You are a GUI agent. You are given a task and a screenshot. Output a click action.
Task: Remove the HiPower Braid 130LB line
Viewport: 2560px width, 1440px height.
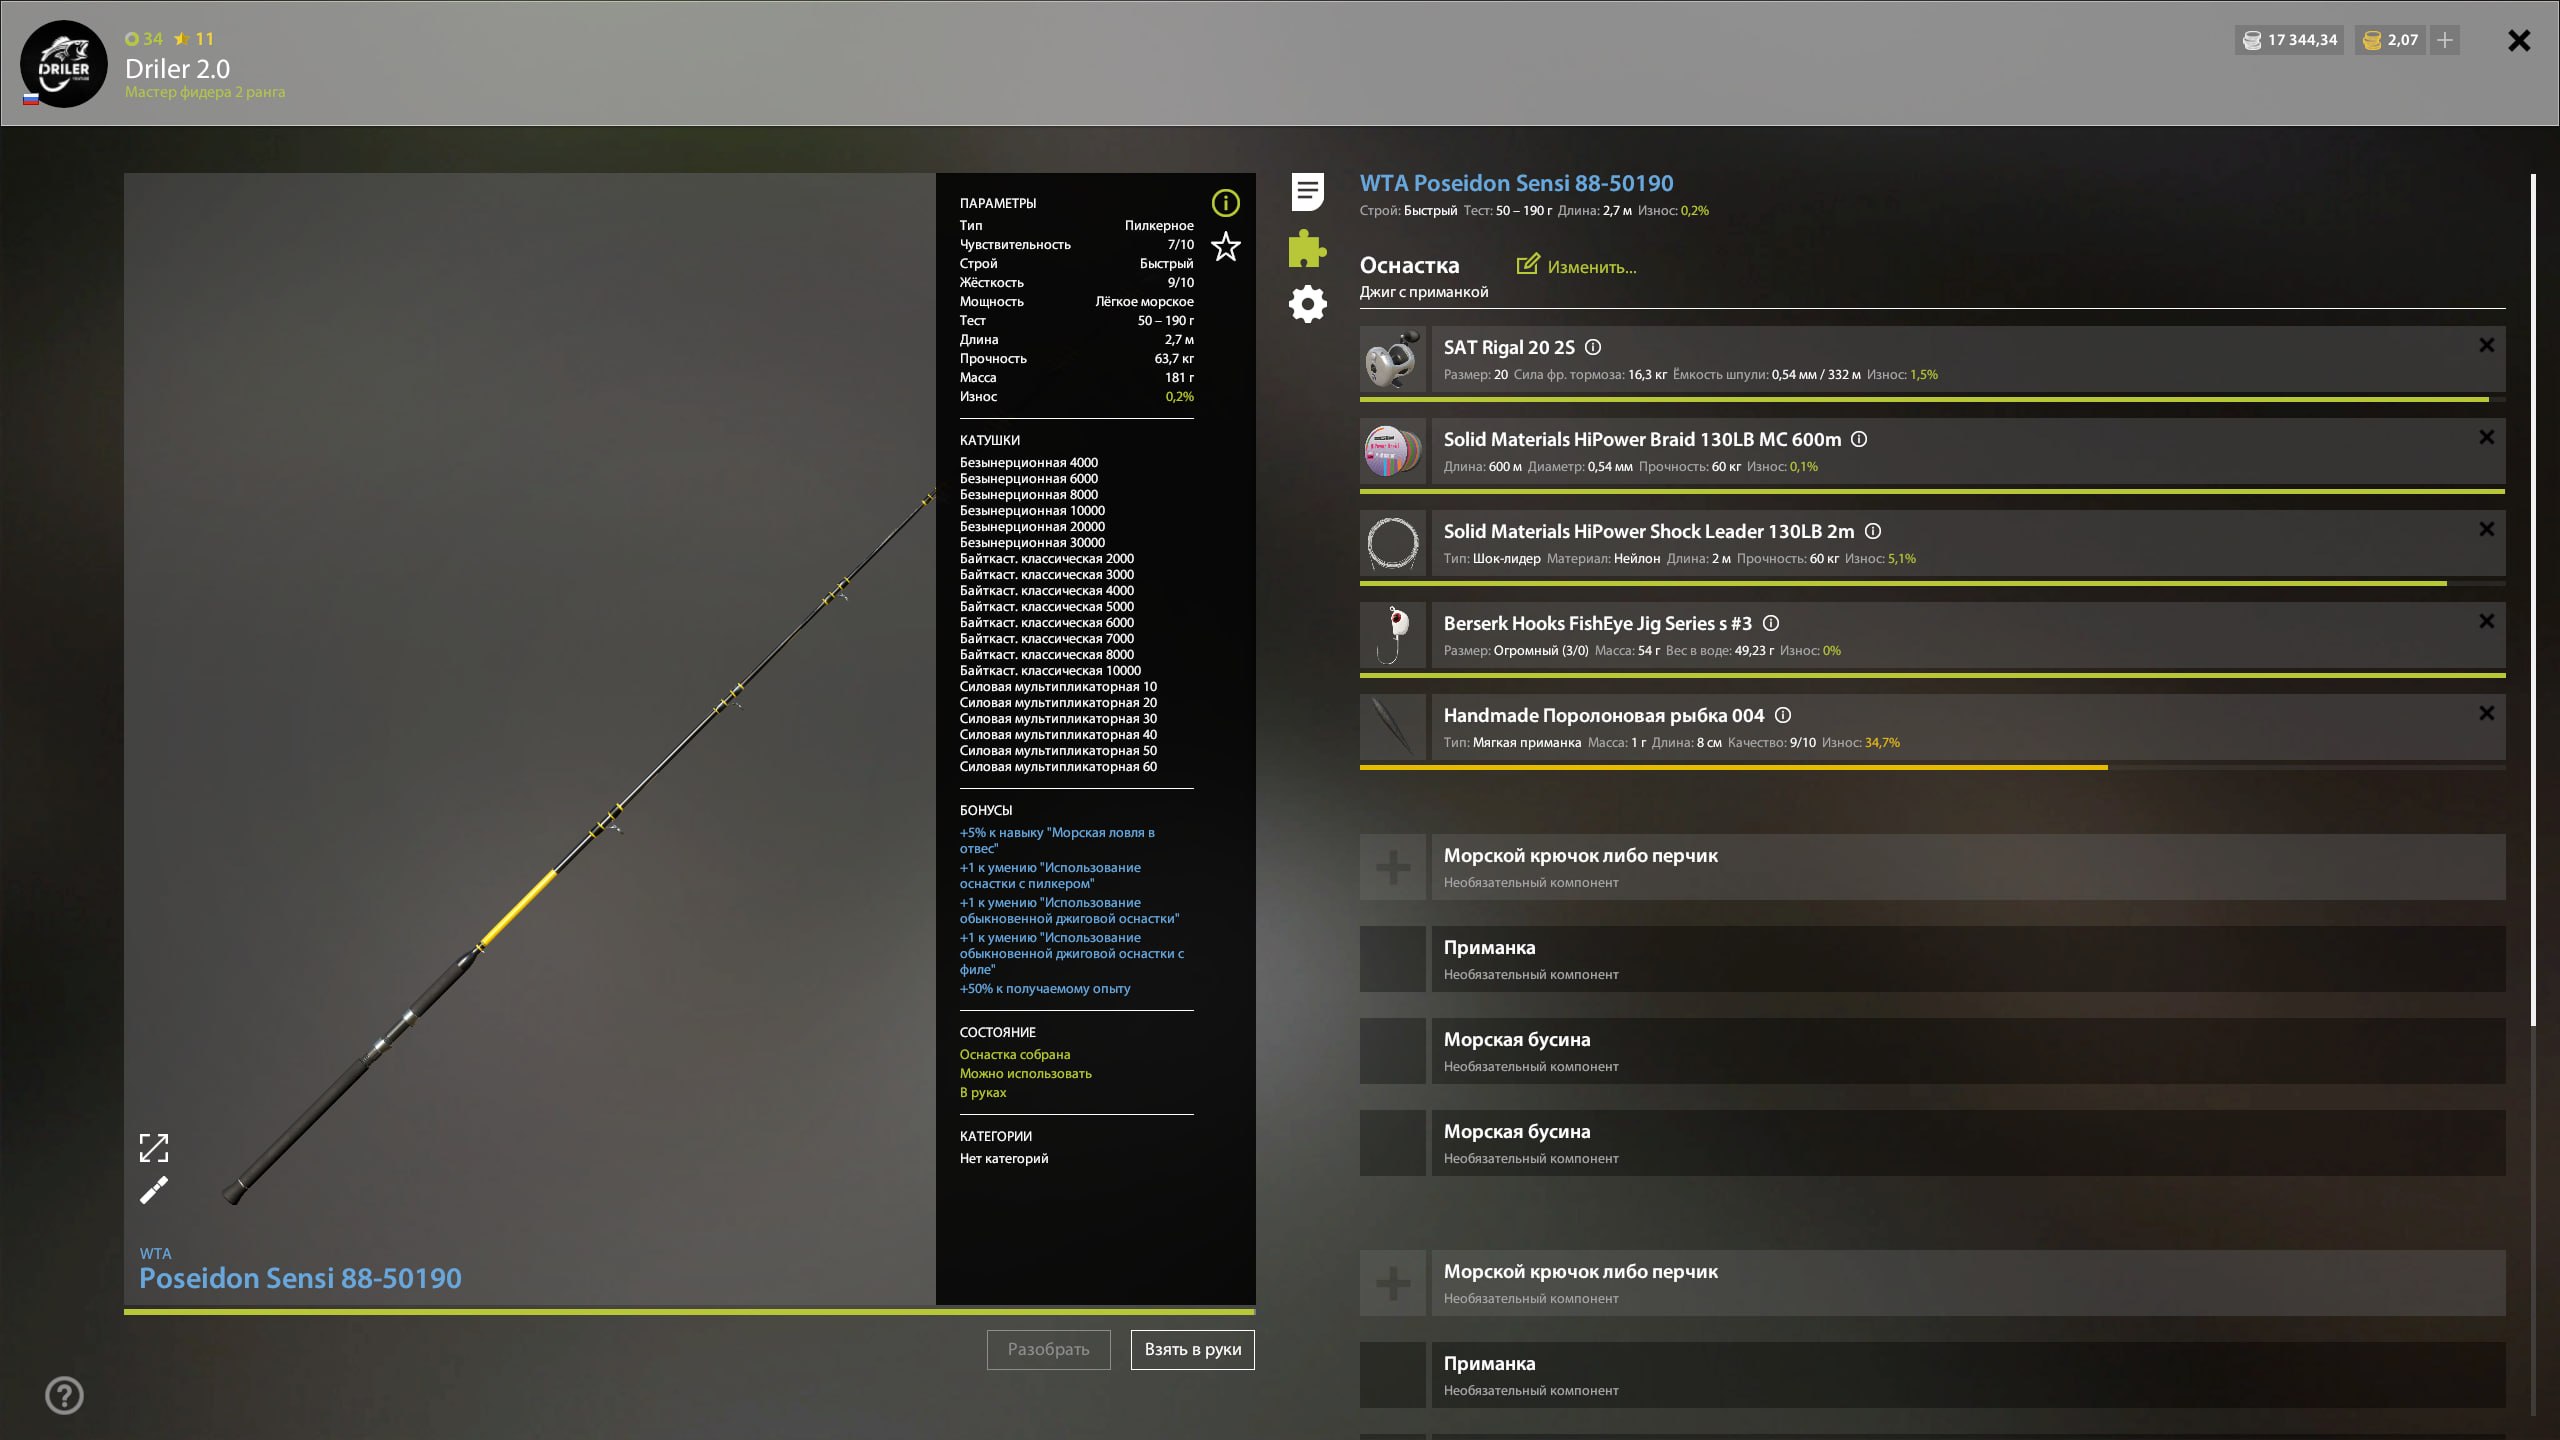tap(2486, 437)
